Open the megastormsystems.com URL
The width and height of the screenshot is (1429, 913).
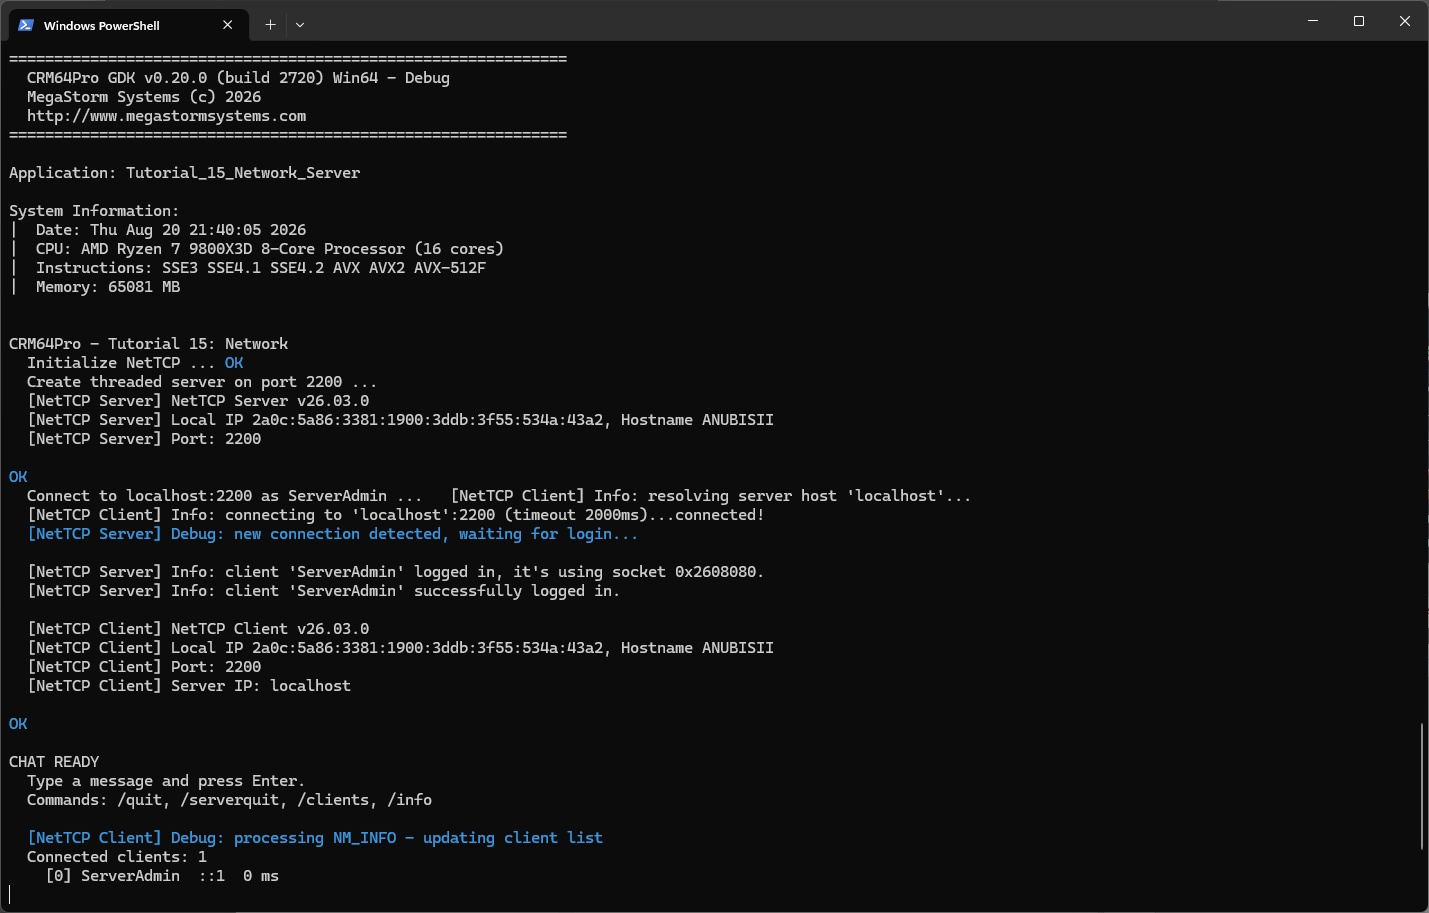click(167, 116)
